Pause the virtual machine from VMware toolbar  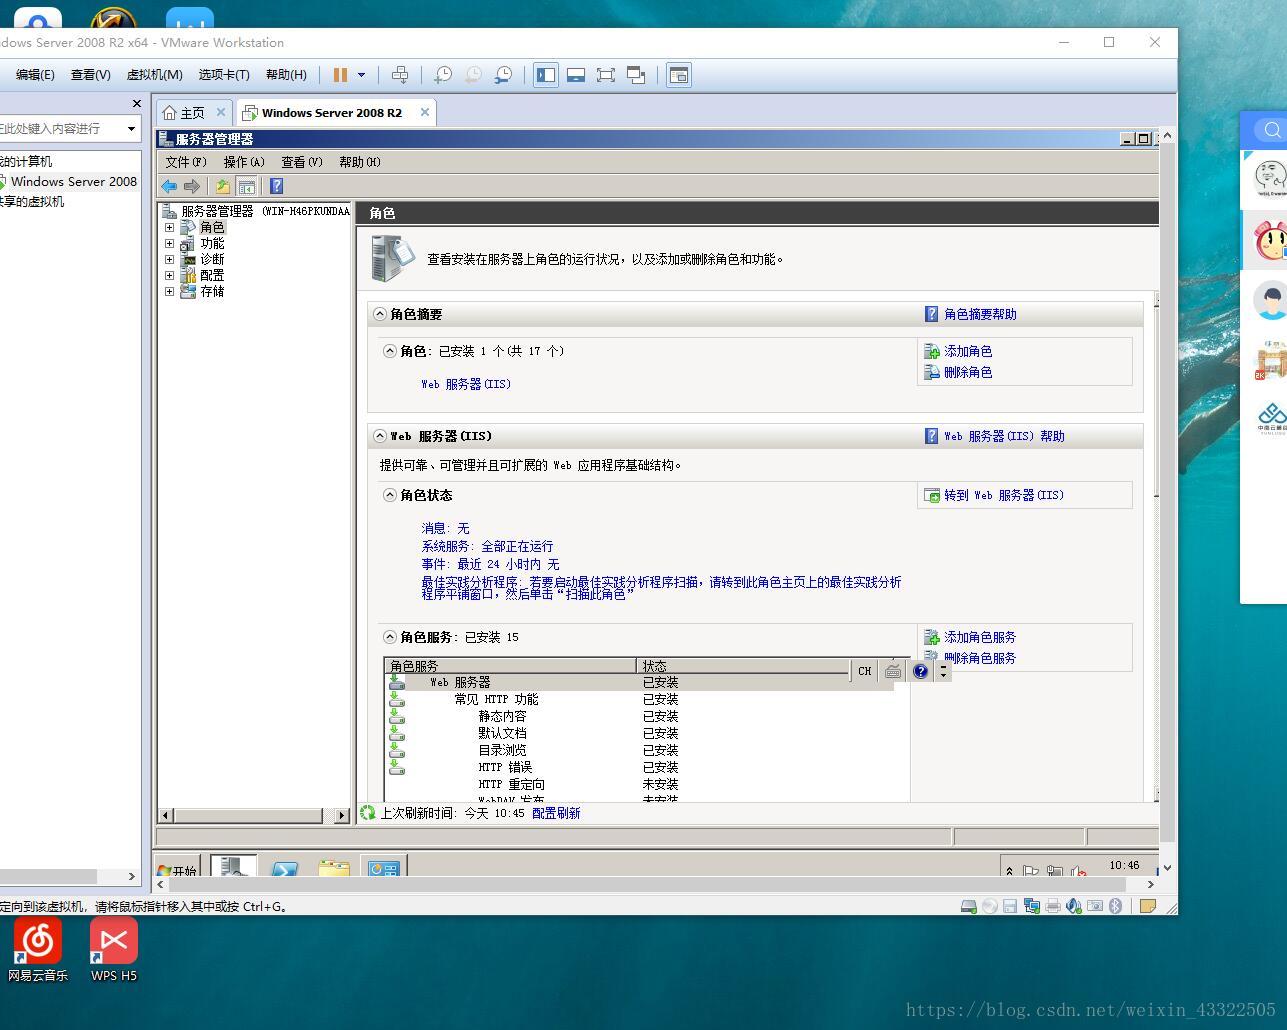pos(340,75)
